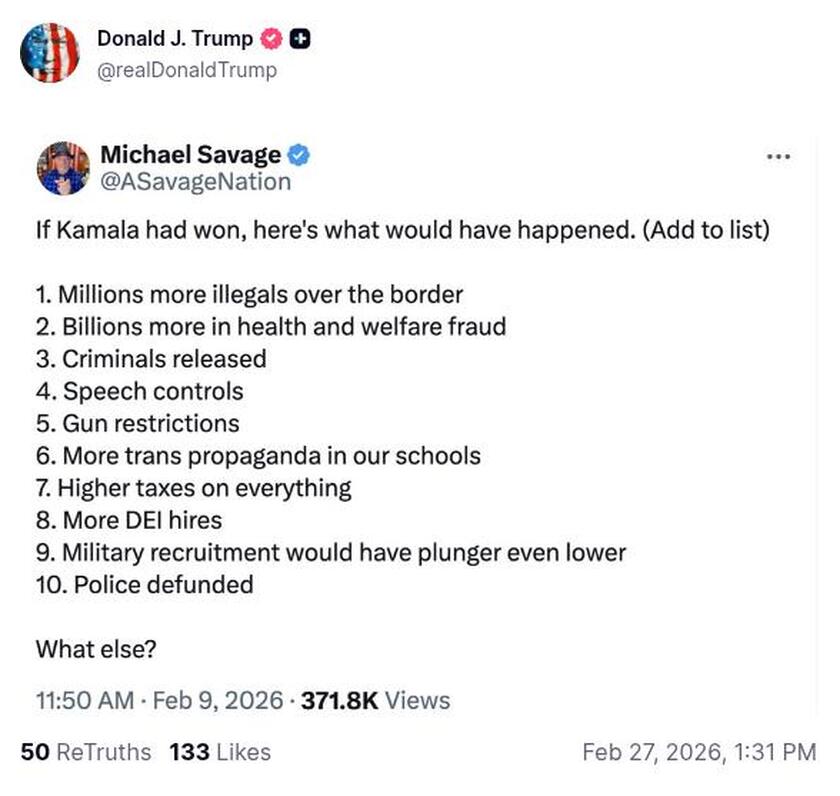
Task: Click Donald J. Trump's profile picture
Action: coord(50,53)
